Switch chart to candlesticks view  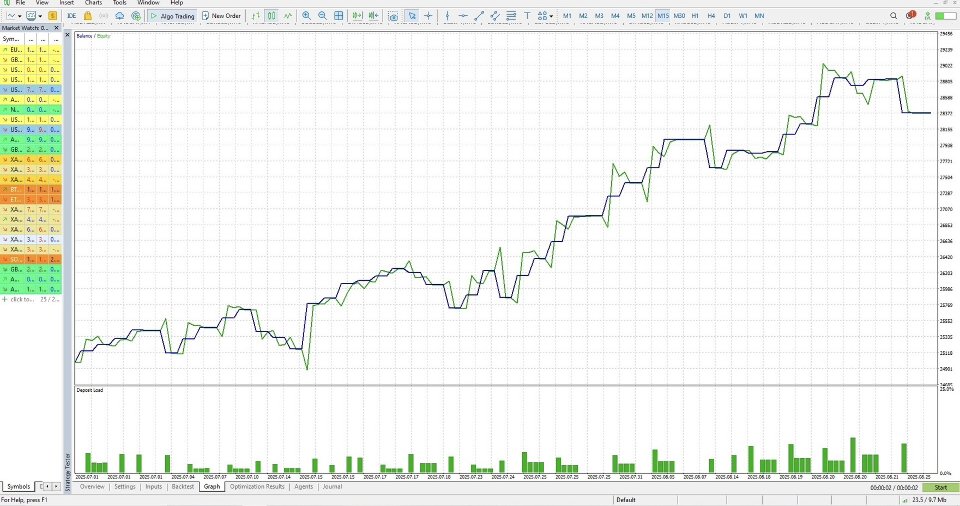271,16
